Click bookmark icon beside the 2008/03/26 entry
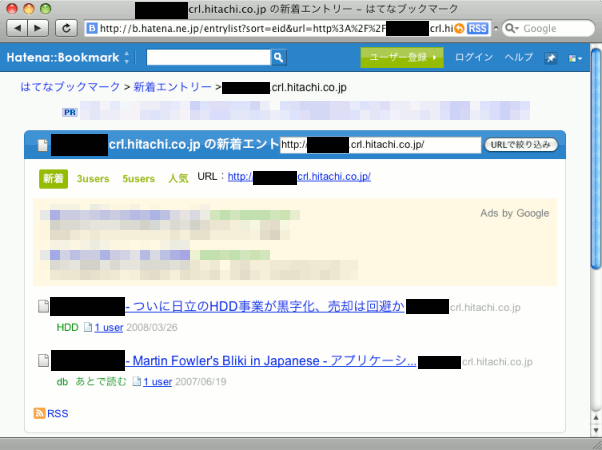Image resolution: width=602 pixels, height=450 pixels. 88,327
